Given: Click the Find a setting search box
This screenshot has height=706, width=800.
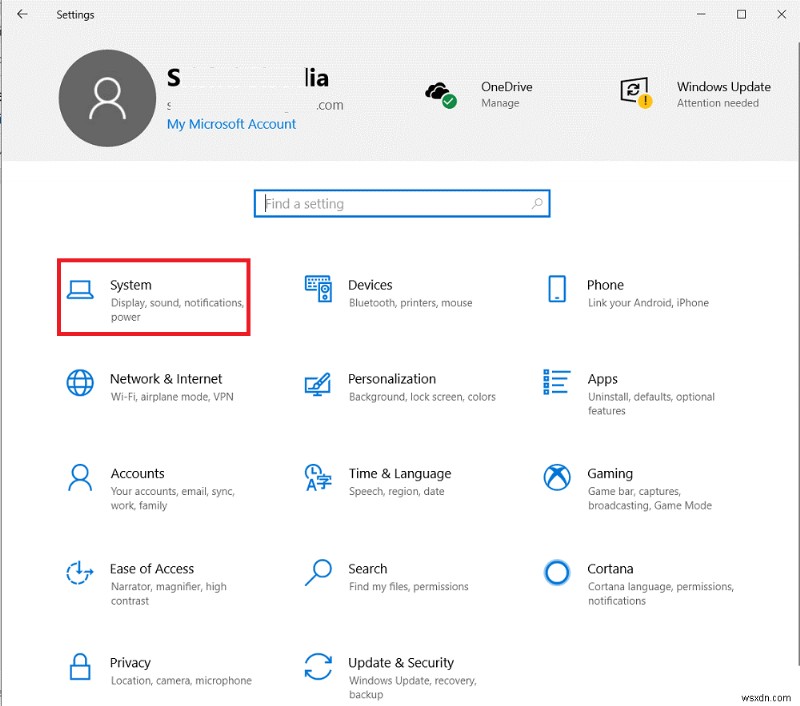Looking at the screenshot, I should click(401, 203).
